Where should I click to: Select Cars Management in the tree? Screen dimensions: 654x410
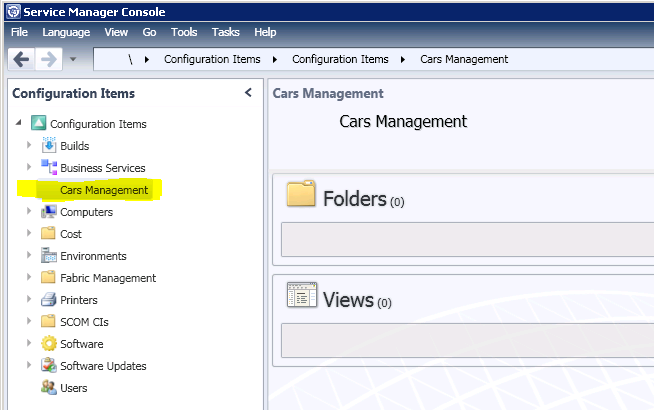(x=104, y=190)
